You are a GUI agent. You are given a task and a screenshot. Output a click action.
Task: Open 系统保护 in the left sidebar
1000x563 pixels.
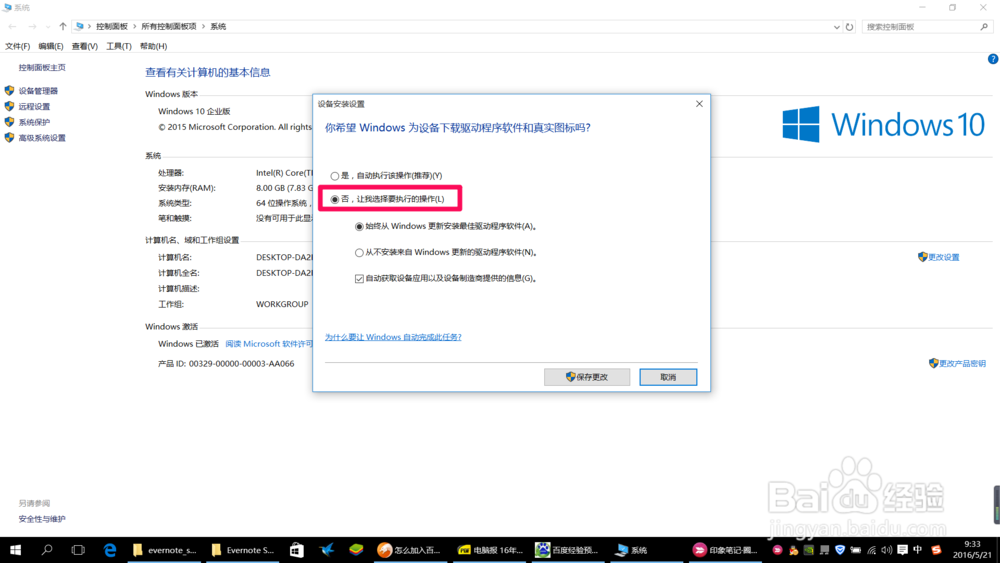pos(34,122)
